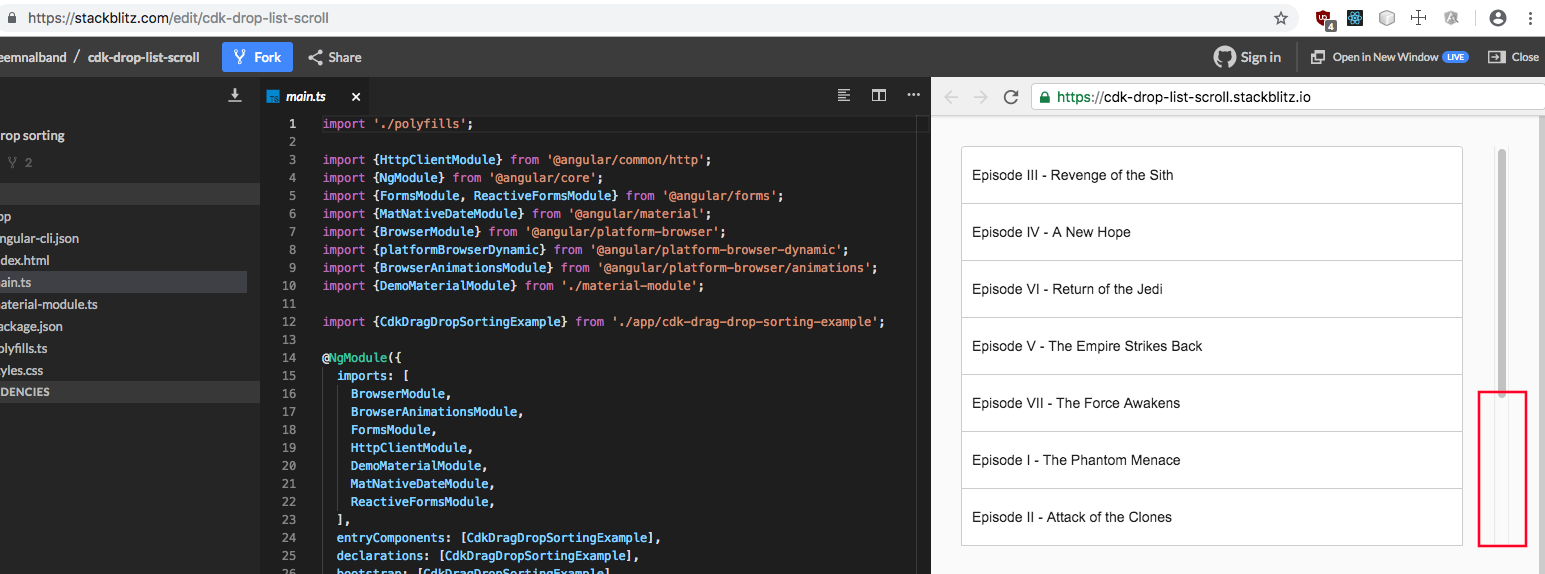Select Episode VII - The Force Awakens
This screenshot has height=574, width=1545.
pos(1212,403)
